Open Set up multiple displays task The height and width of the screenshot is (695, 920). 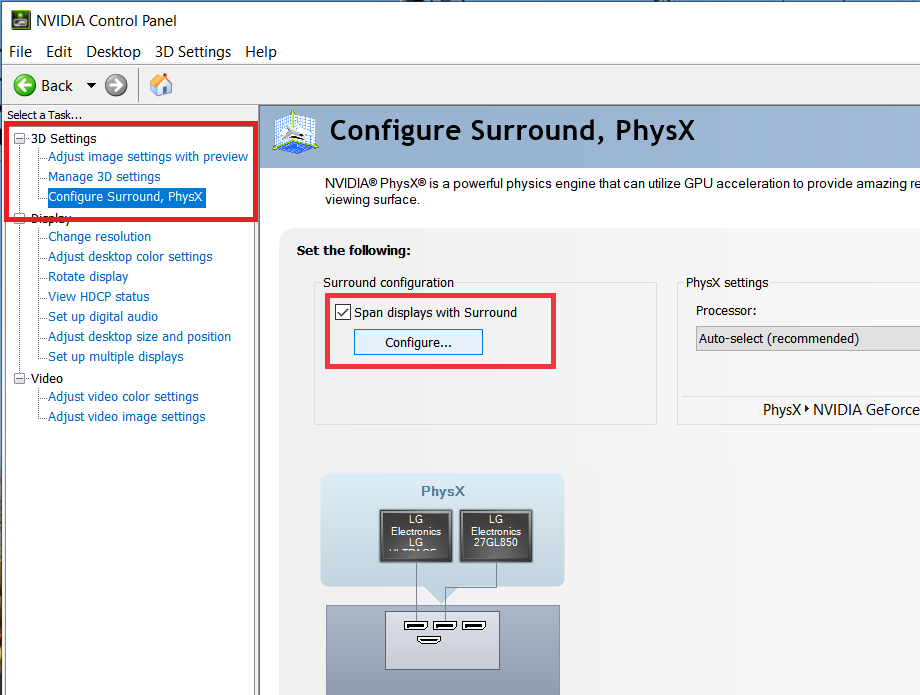(116, 356)
